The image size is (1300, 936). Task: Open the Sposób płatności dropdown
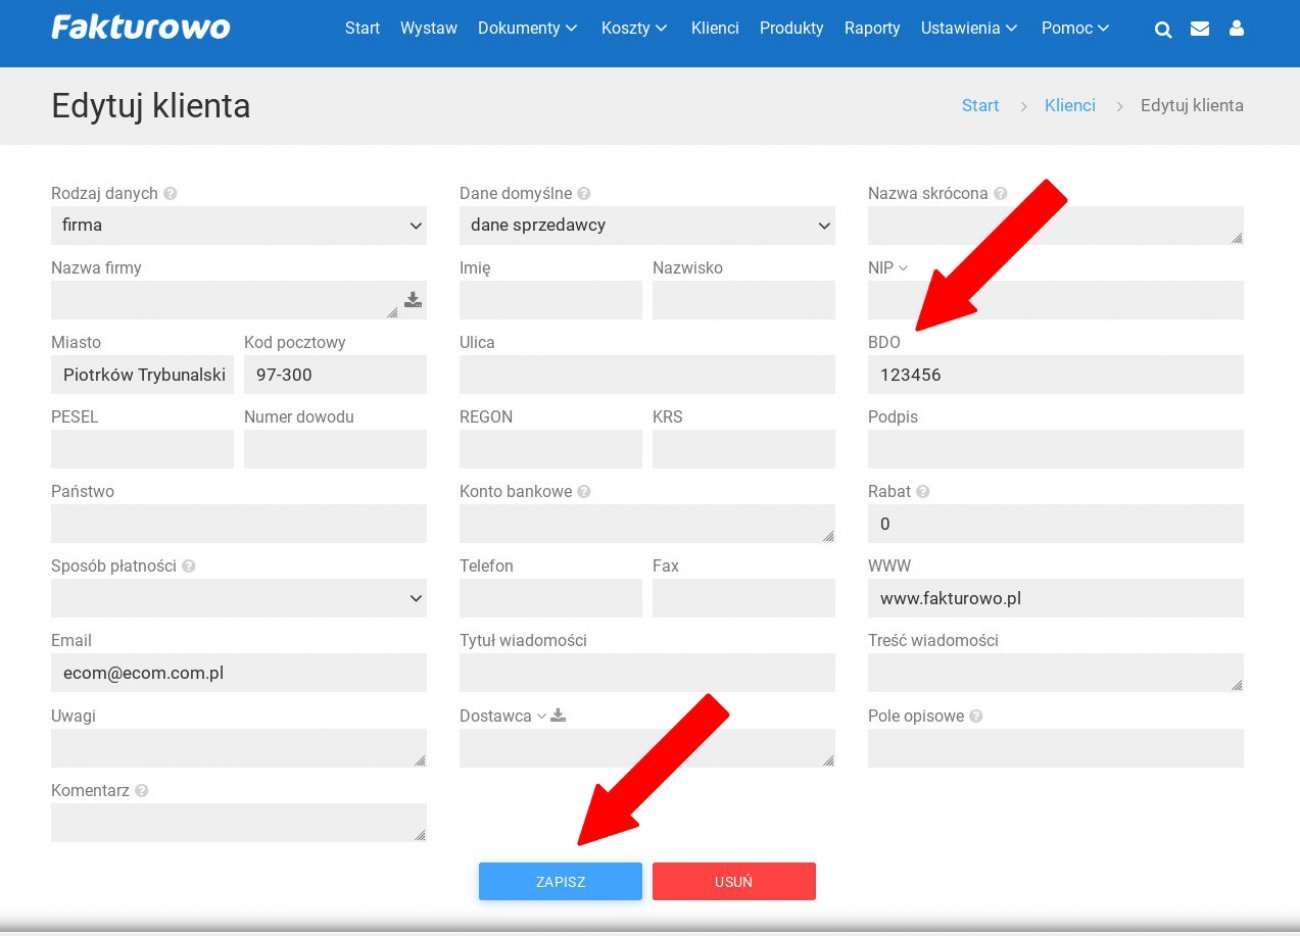[x=238, y=599]
